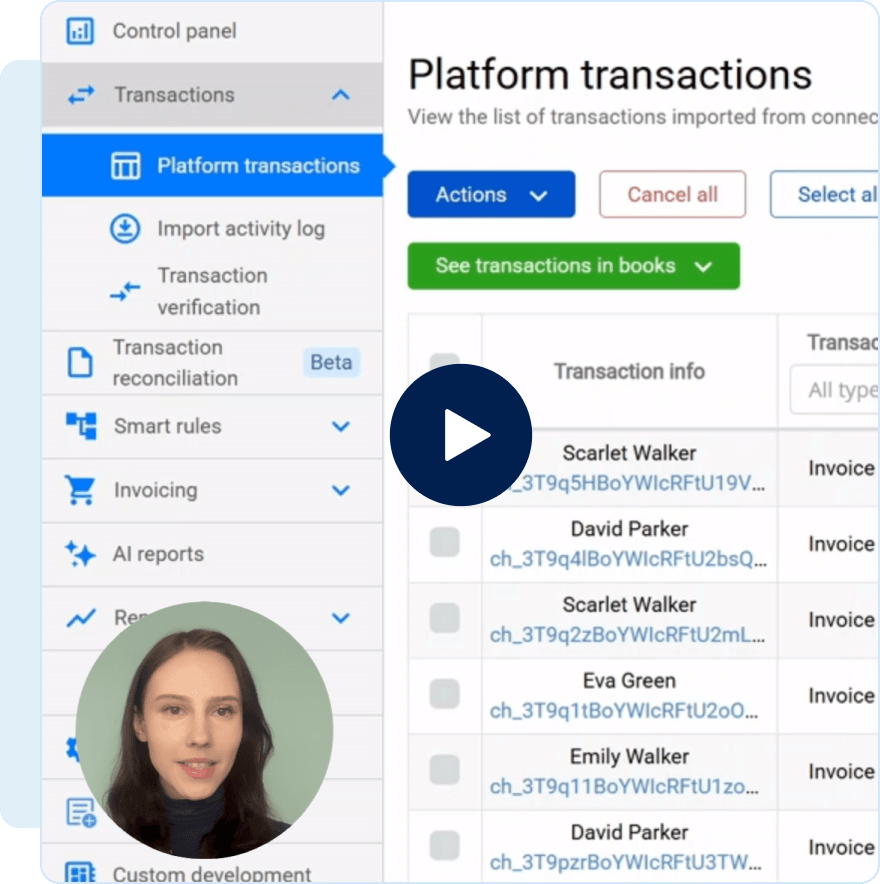
Task: Toggle the header select-all checkbox
Action: click(444, 361)
